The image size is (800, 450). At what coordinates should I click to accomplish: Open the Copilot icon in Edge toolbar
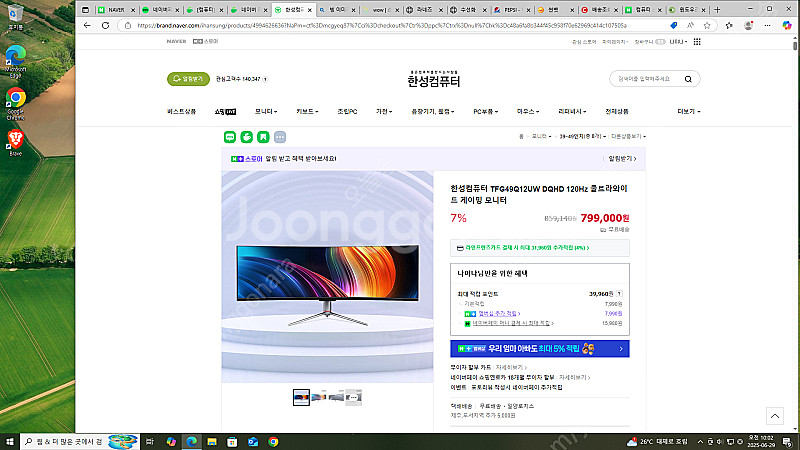[787, 26]
